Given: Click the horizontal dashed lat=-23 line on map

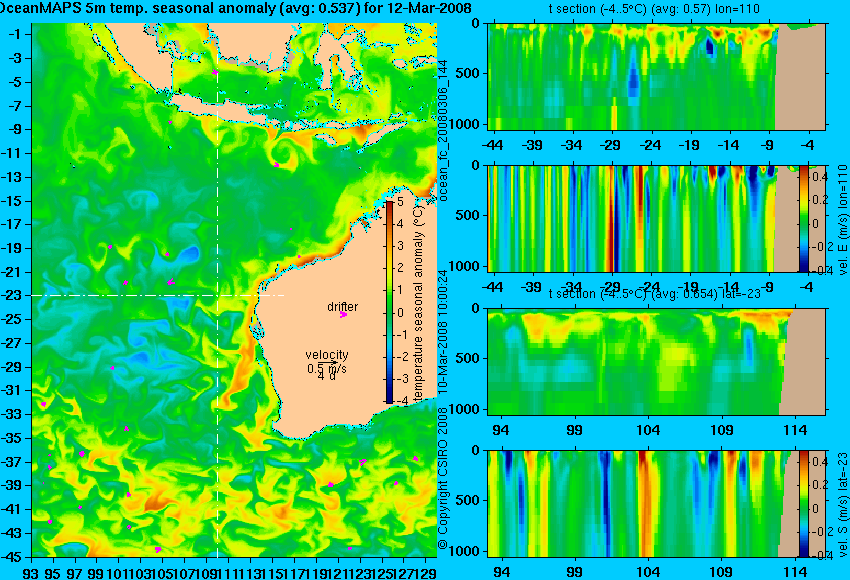Looking at the screenshot, I should (158, 295).
